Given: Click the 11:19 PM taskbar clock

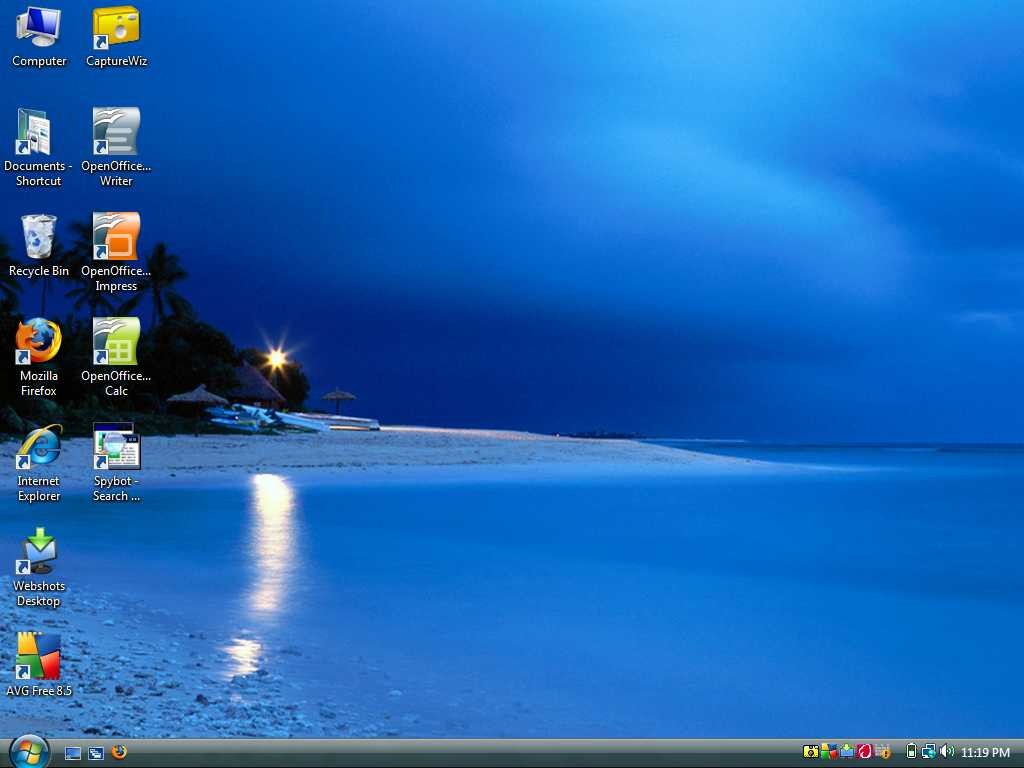Looking at the screenshot, I should (985, 752).
